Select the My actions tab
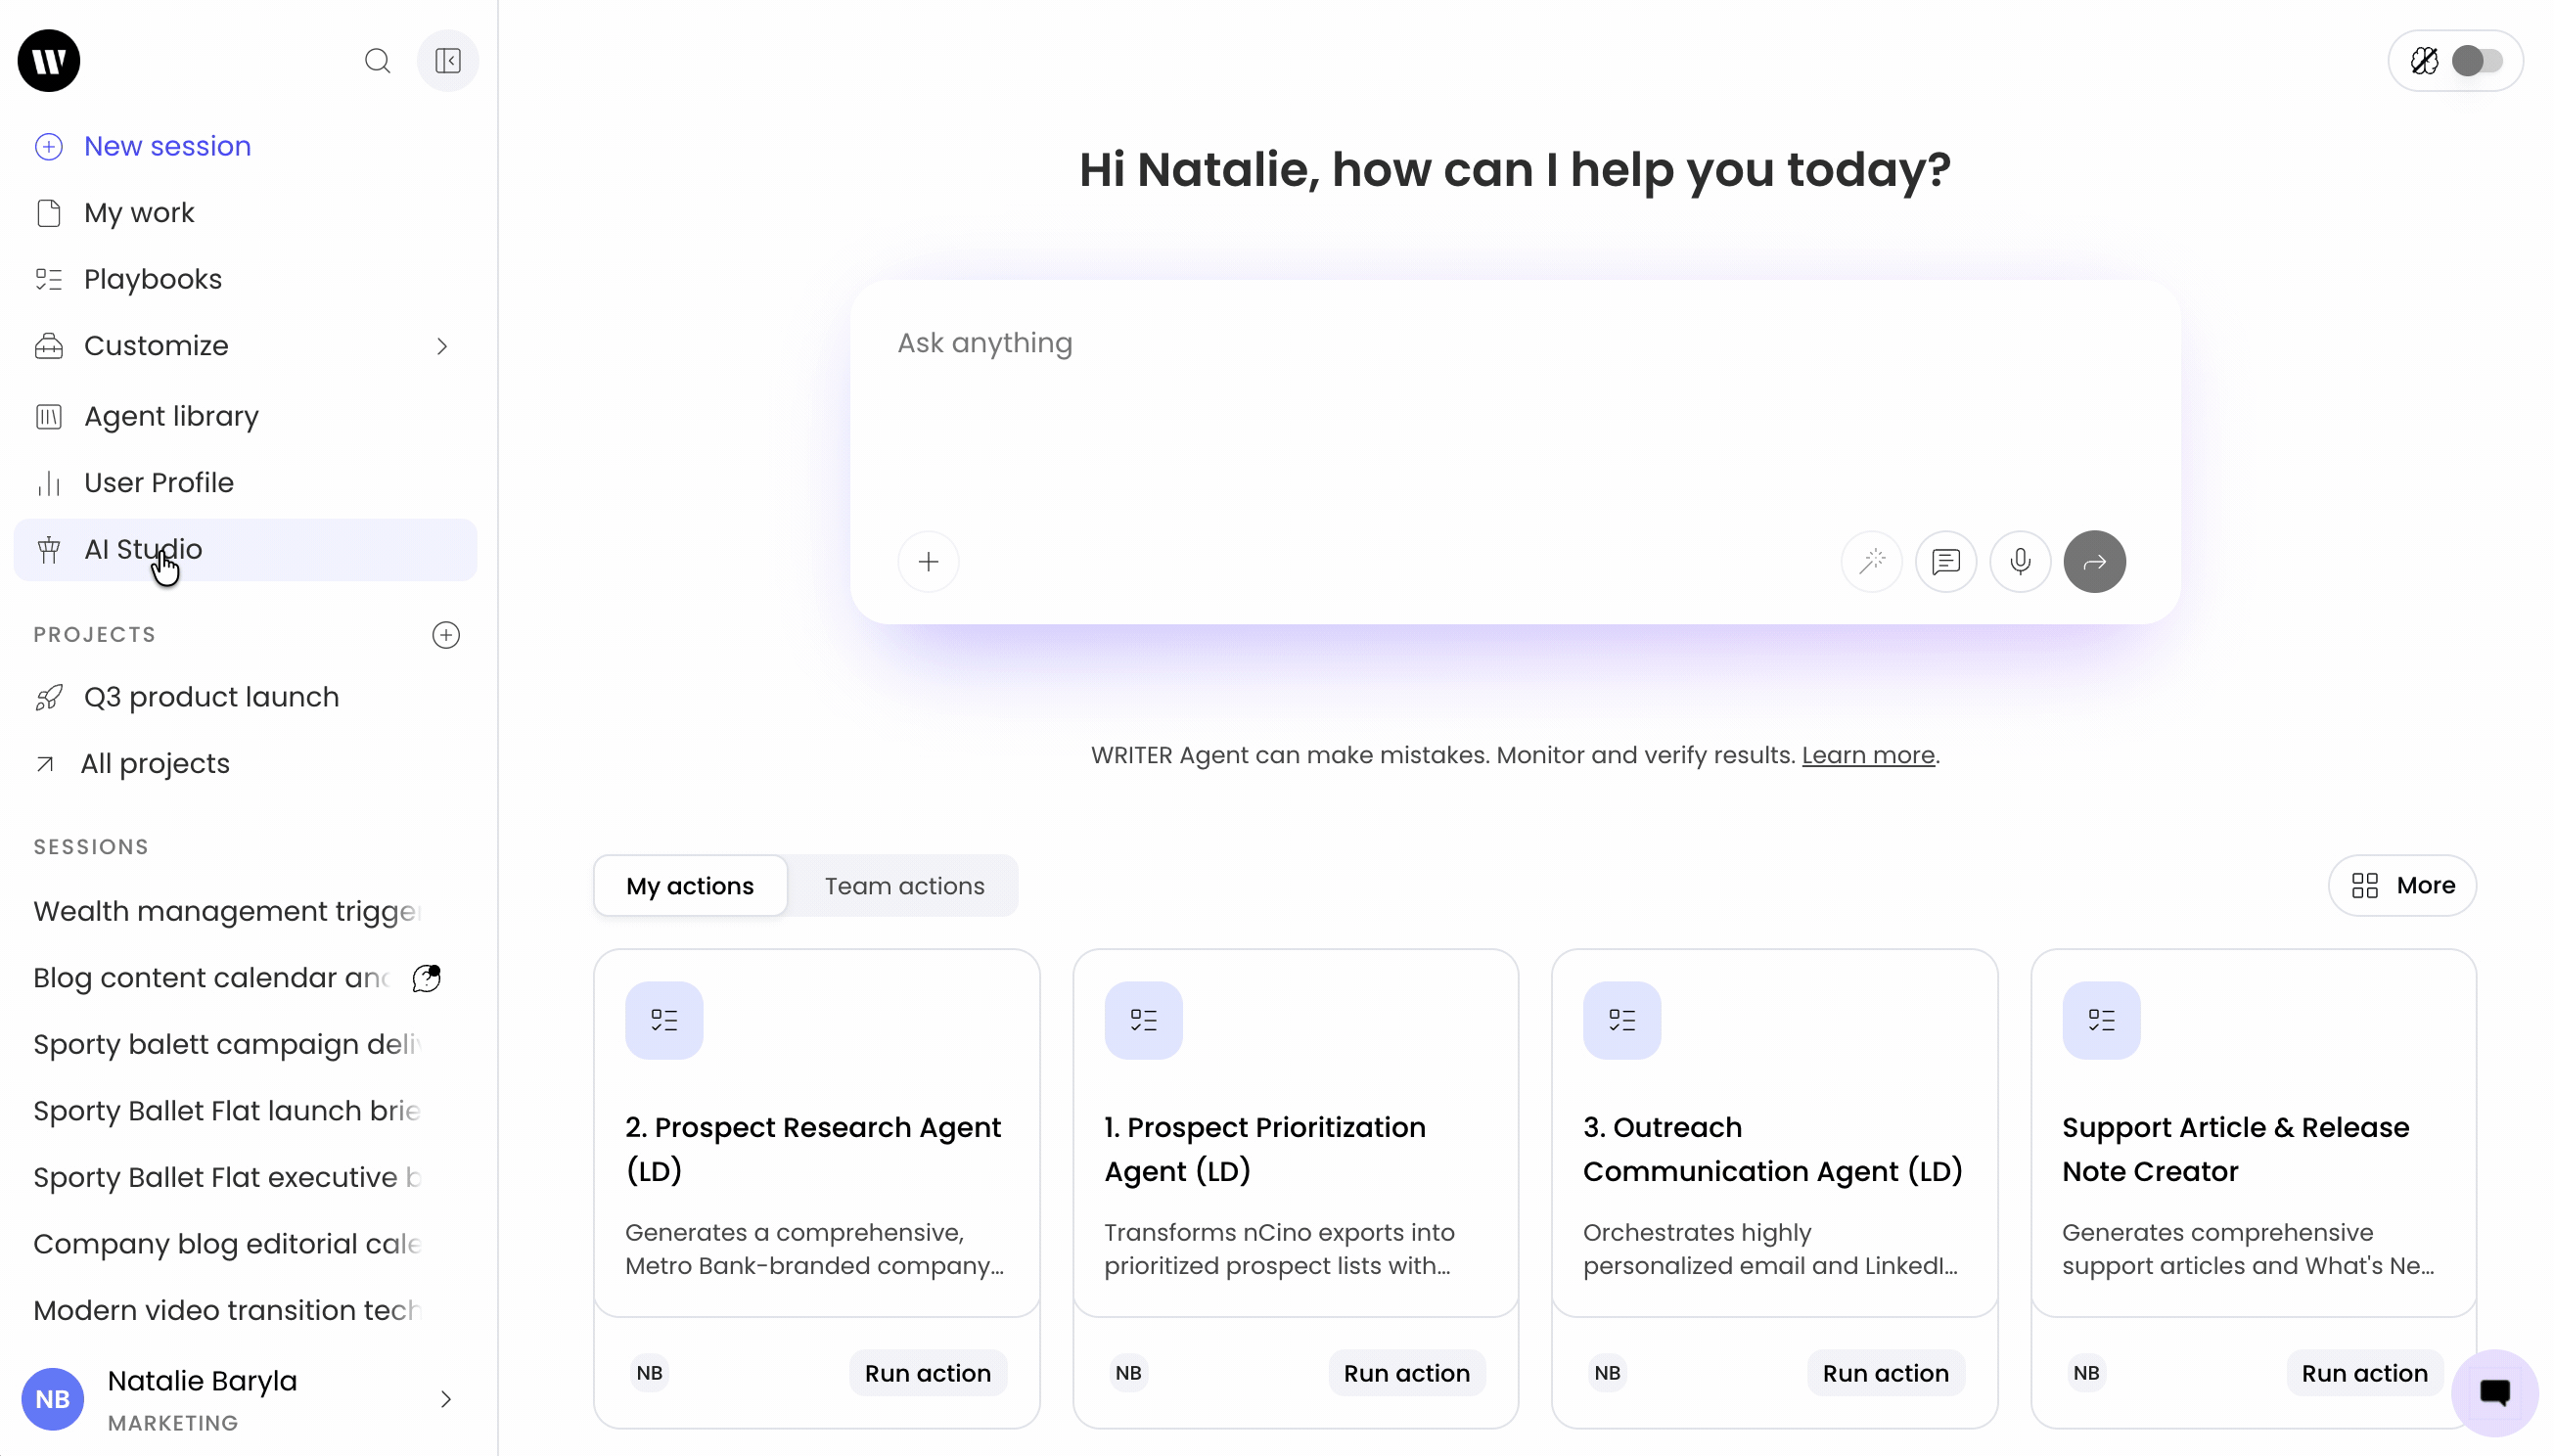The width and height of the screenshot is (2554, 1456). pyautogui.click(x=690, y=886)
